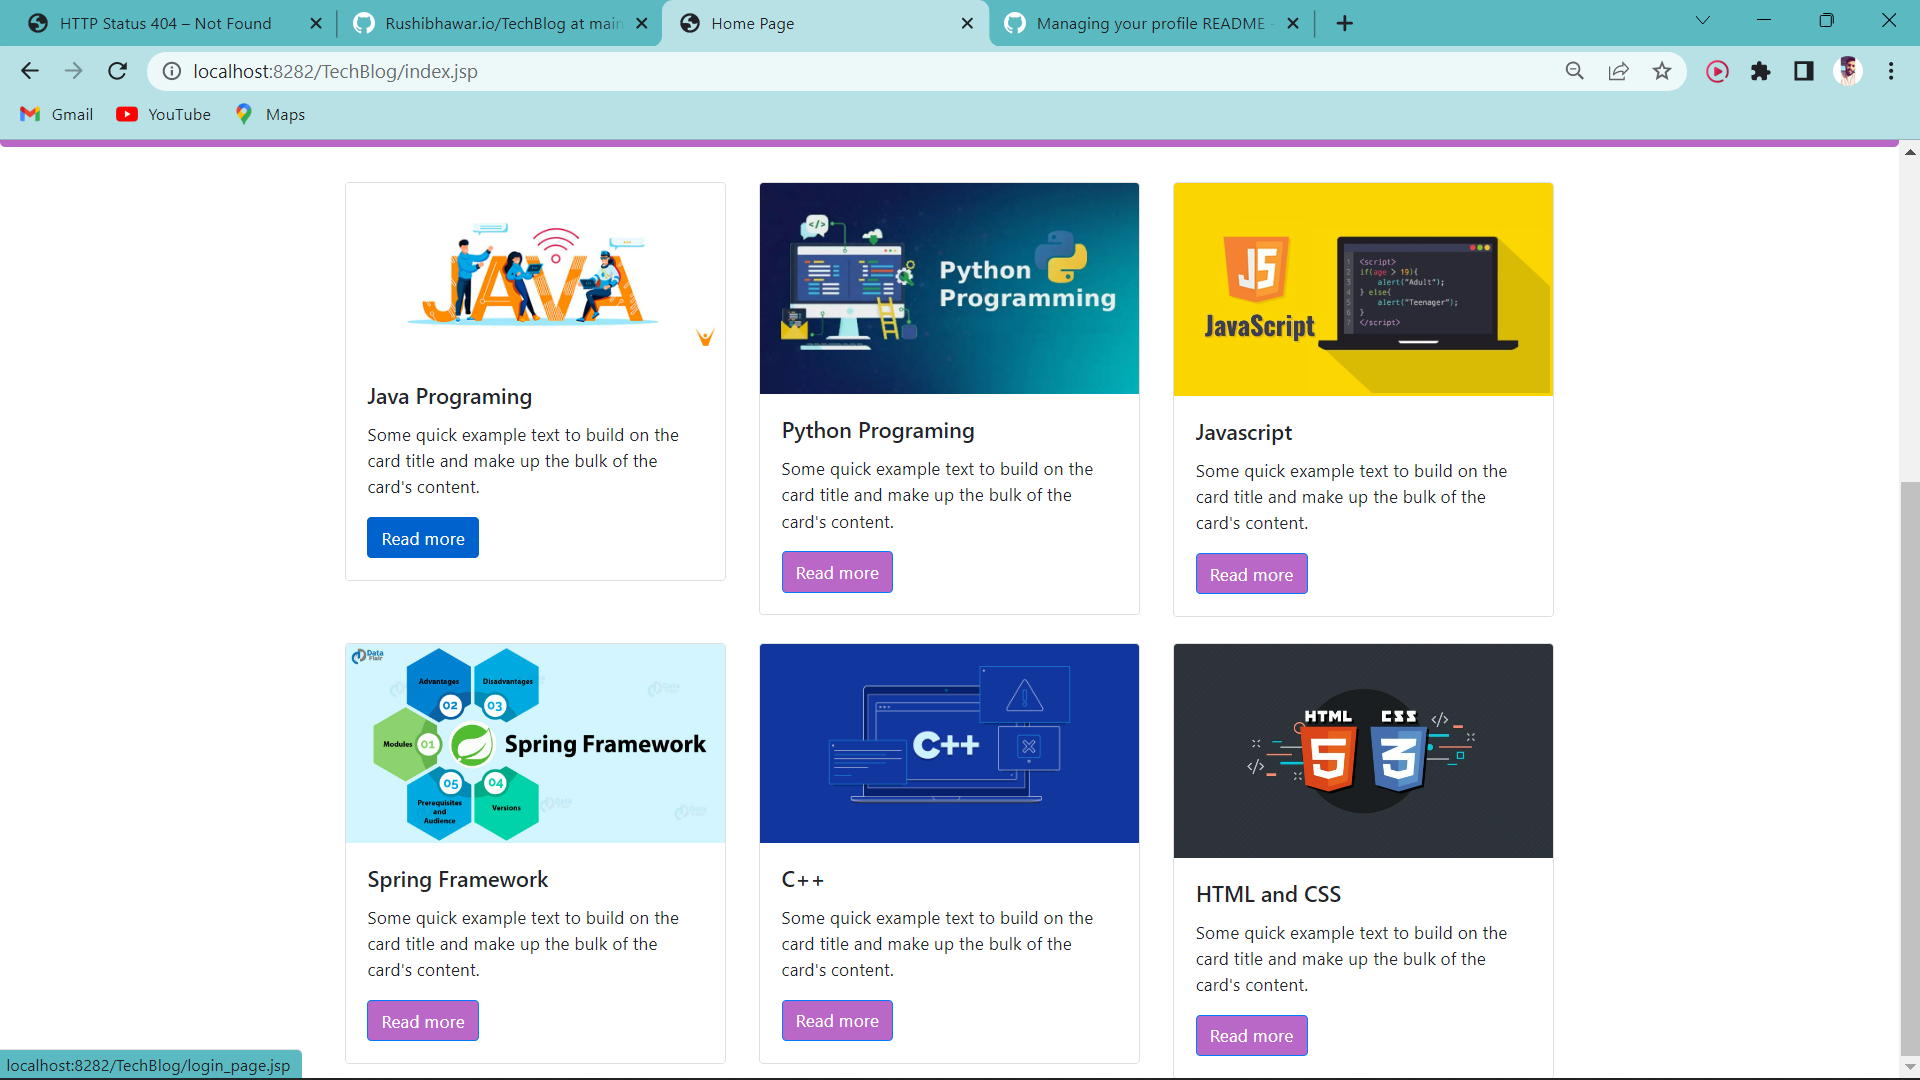
Task: Open Chrome's three-dot menu
Action: tap(1891, 71)
